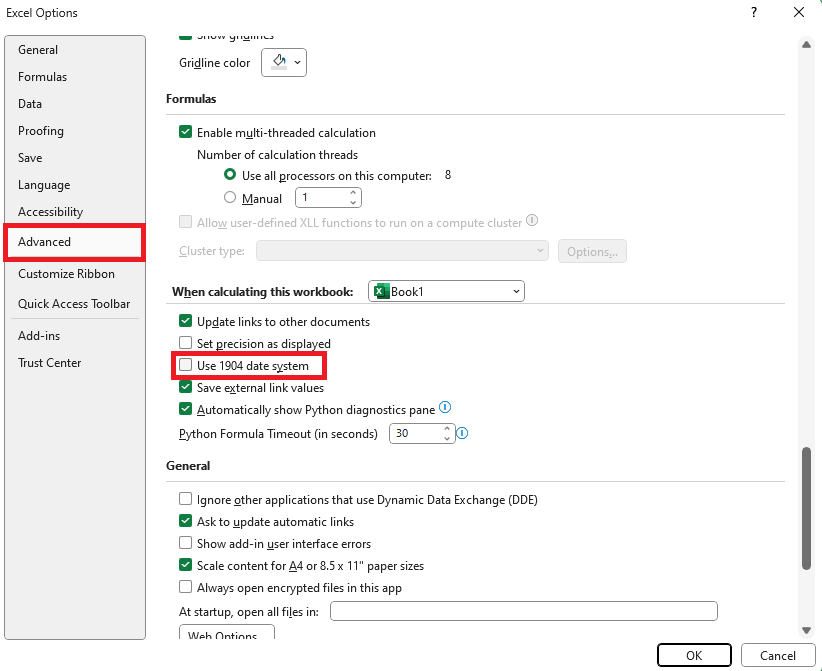Open the General category
822x671 pixels.
74,50
